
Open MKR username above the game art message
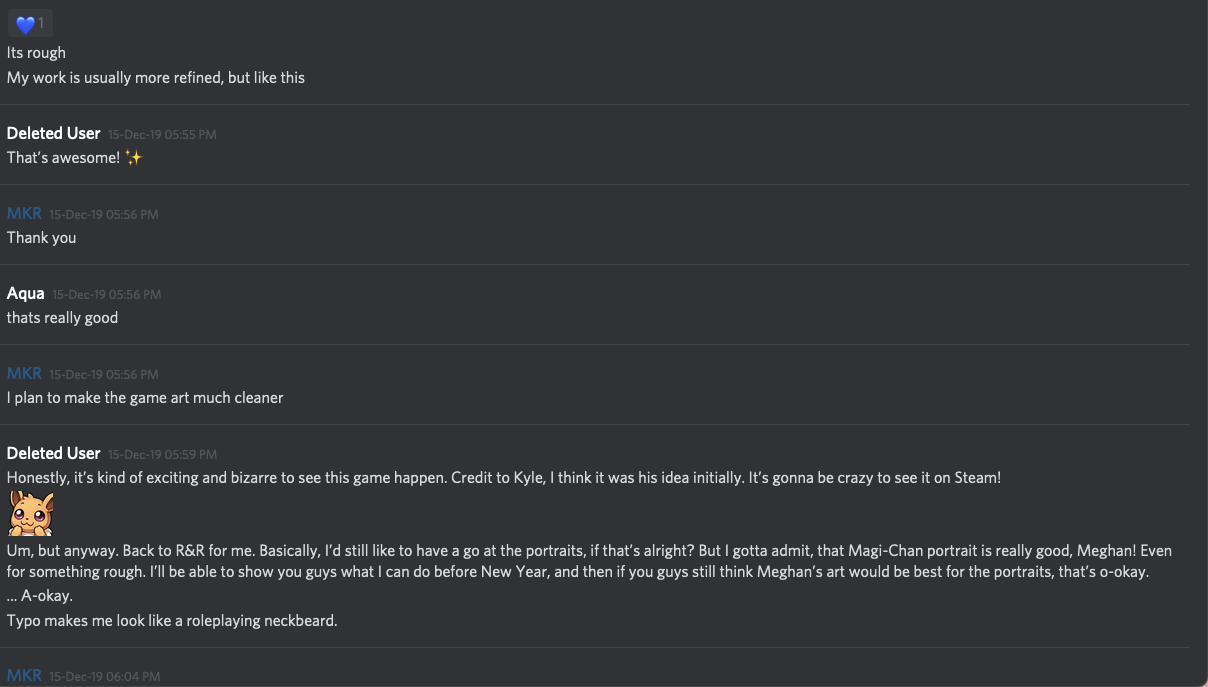pyautogui.click(x=24, y=373)
